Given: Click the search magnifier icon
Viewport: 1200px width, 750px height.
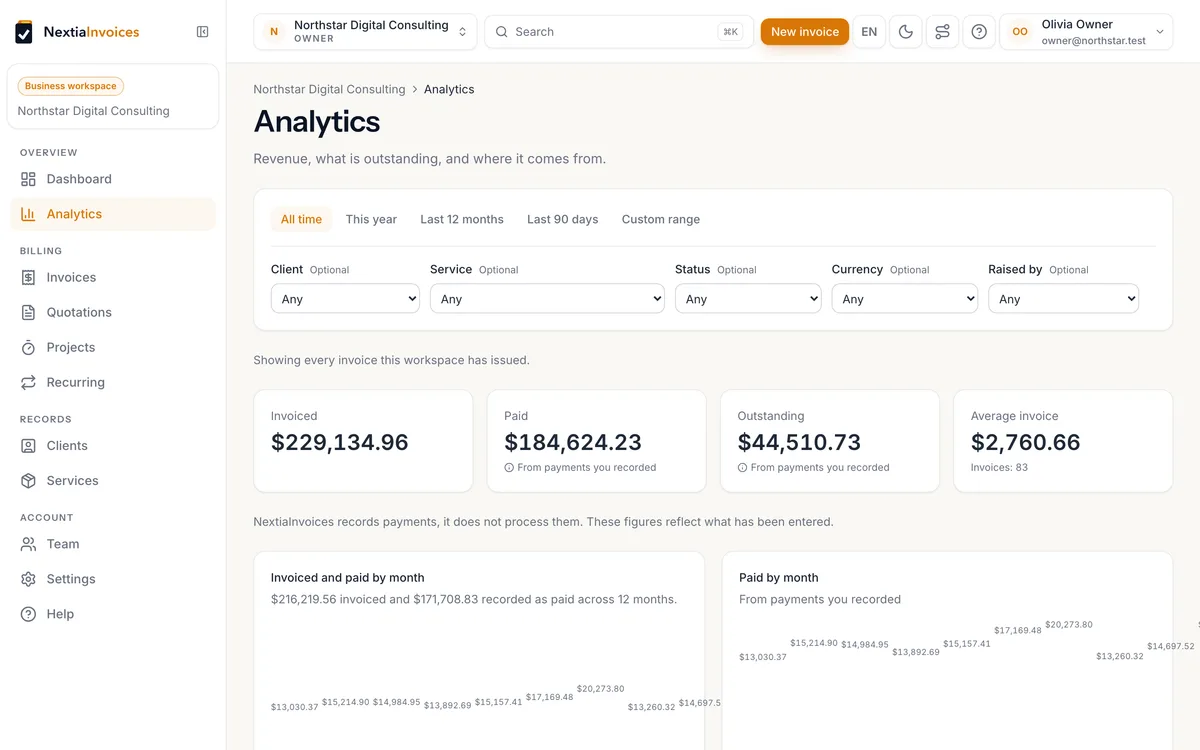Looking at the screenshot, I should (502, 32).
